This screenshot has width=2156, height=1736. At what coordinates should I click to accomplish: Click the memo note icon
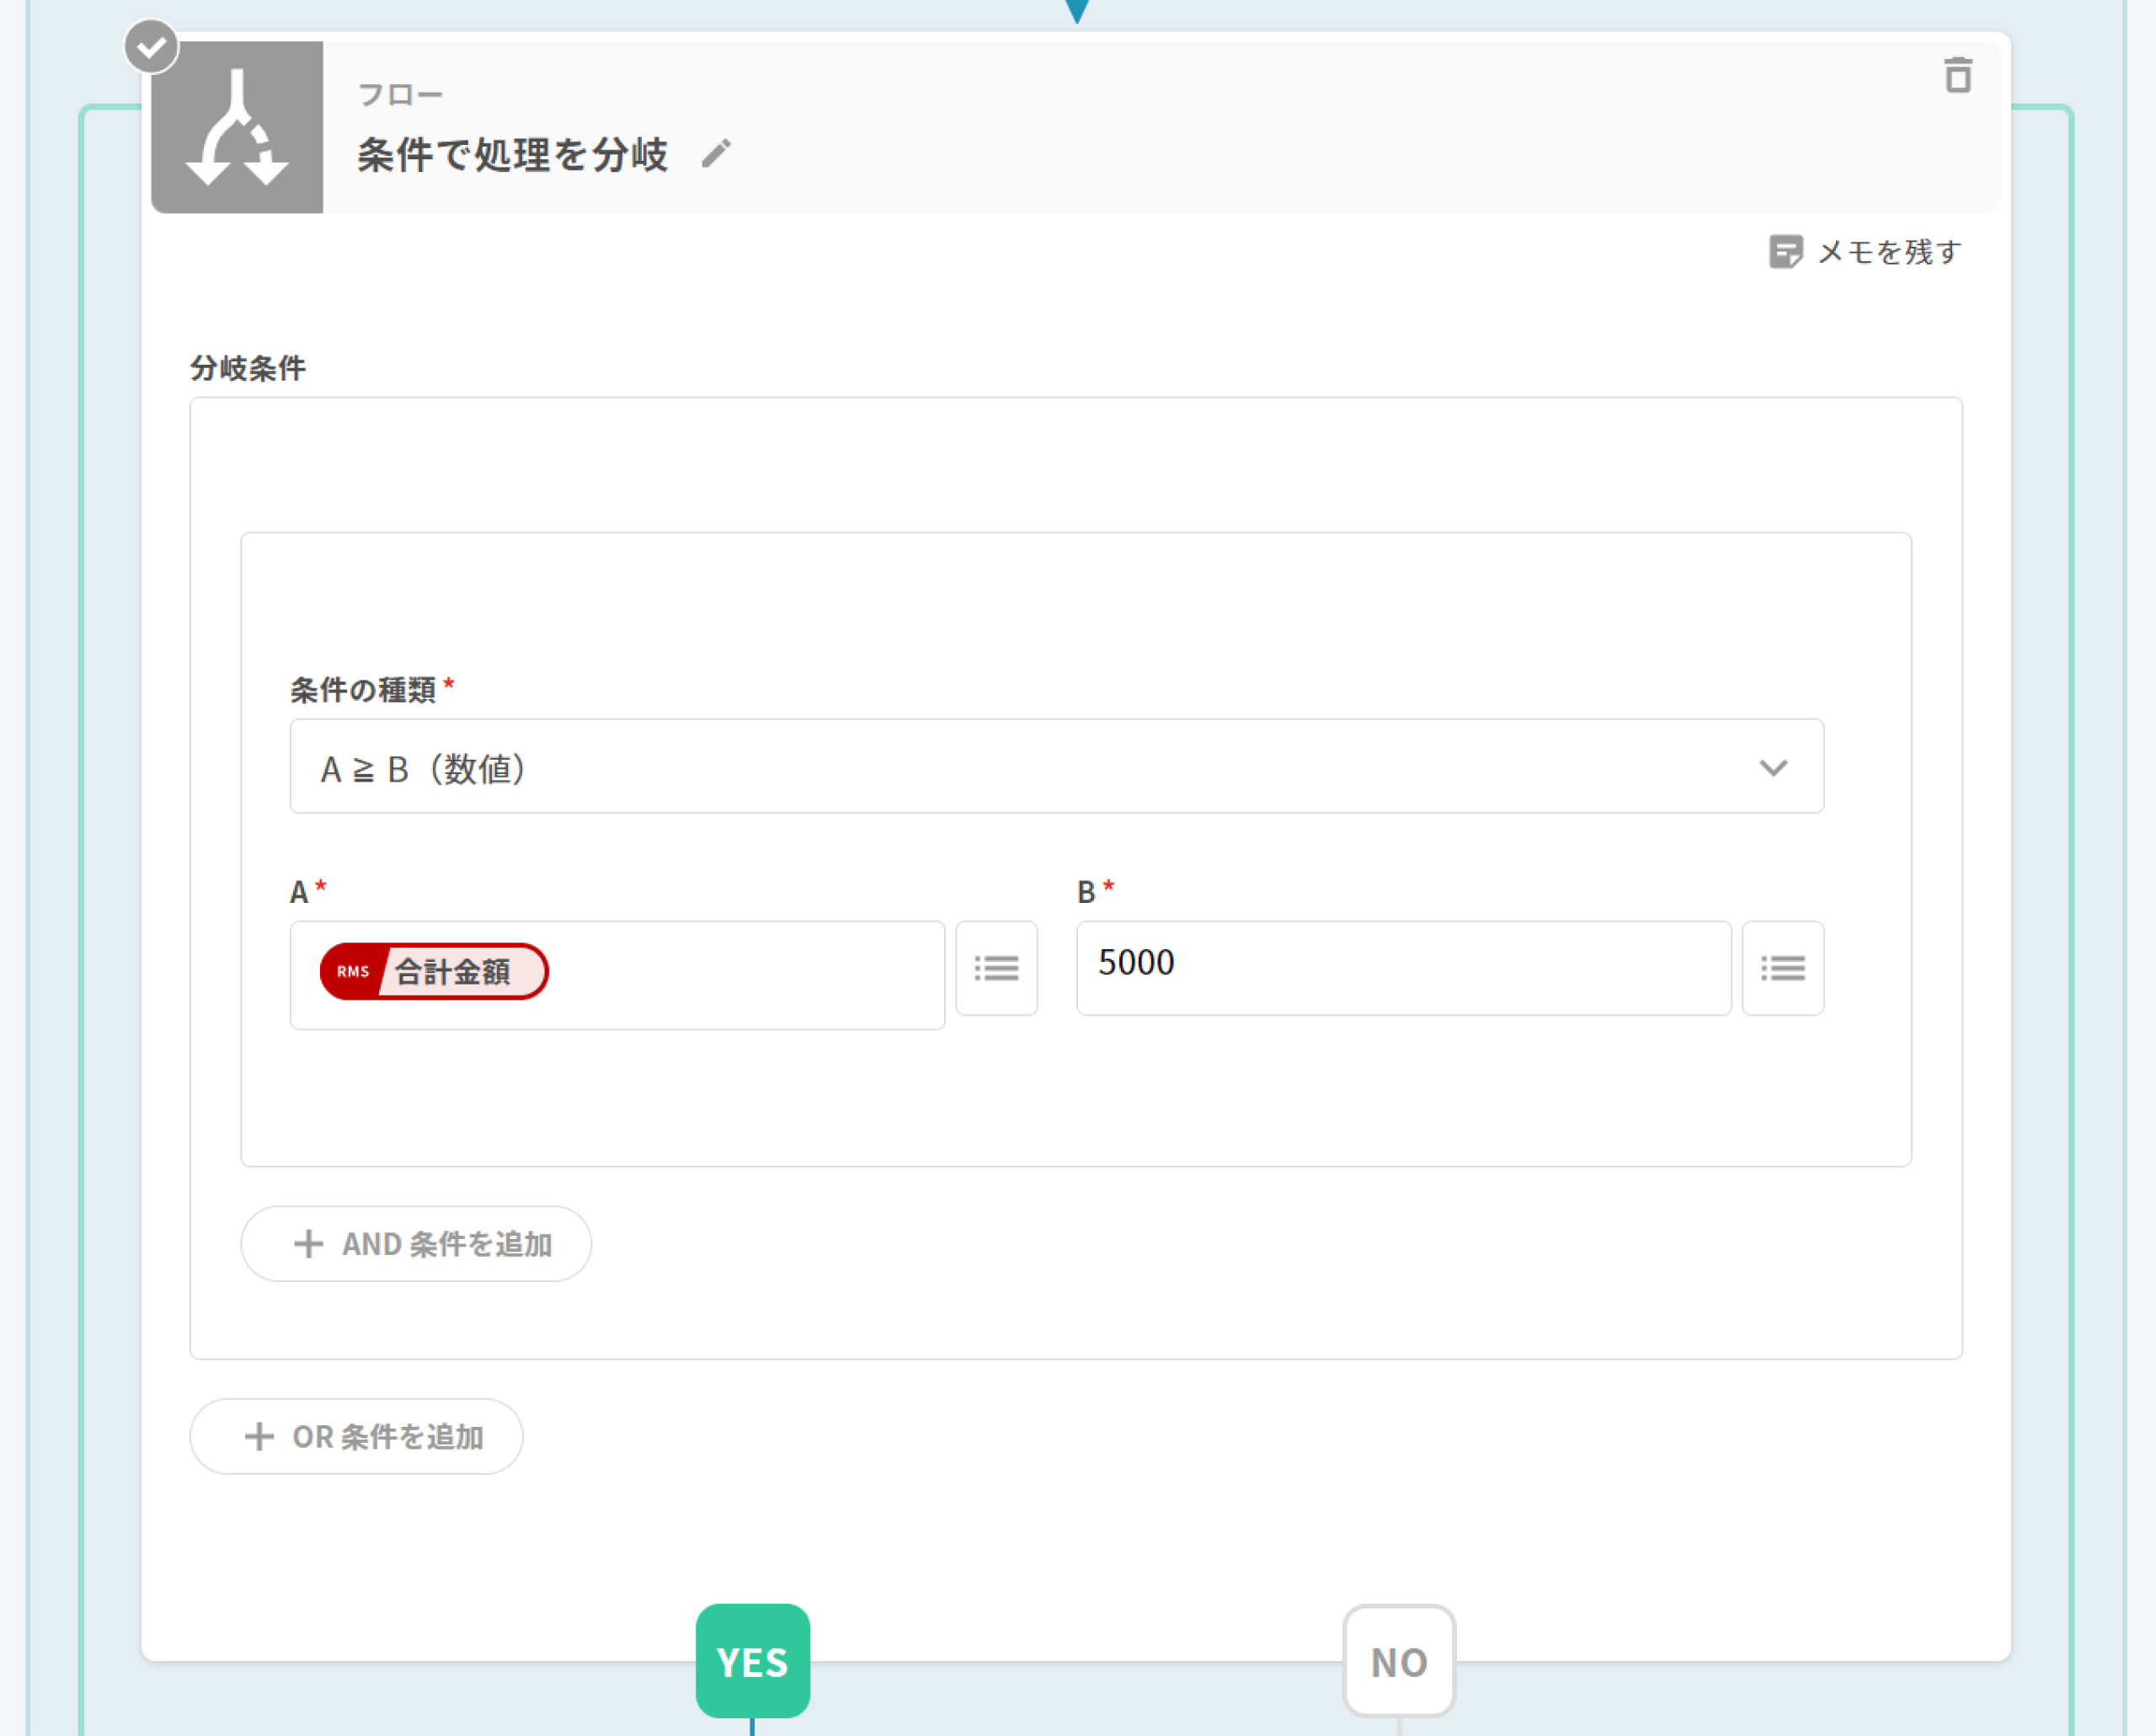[1785, 252]
